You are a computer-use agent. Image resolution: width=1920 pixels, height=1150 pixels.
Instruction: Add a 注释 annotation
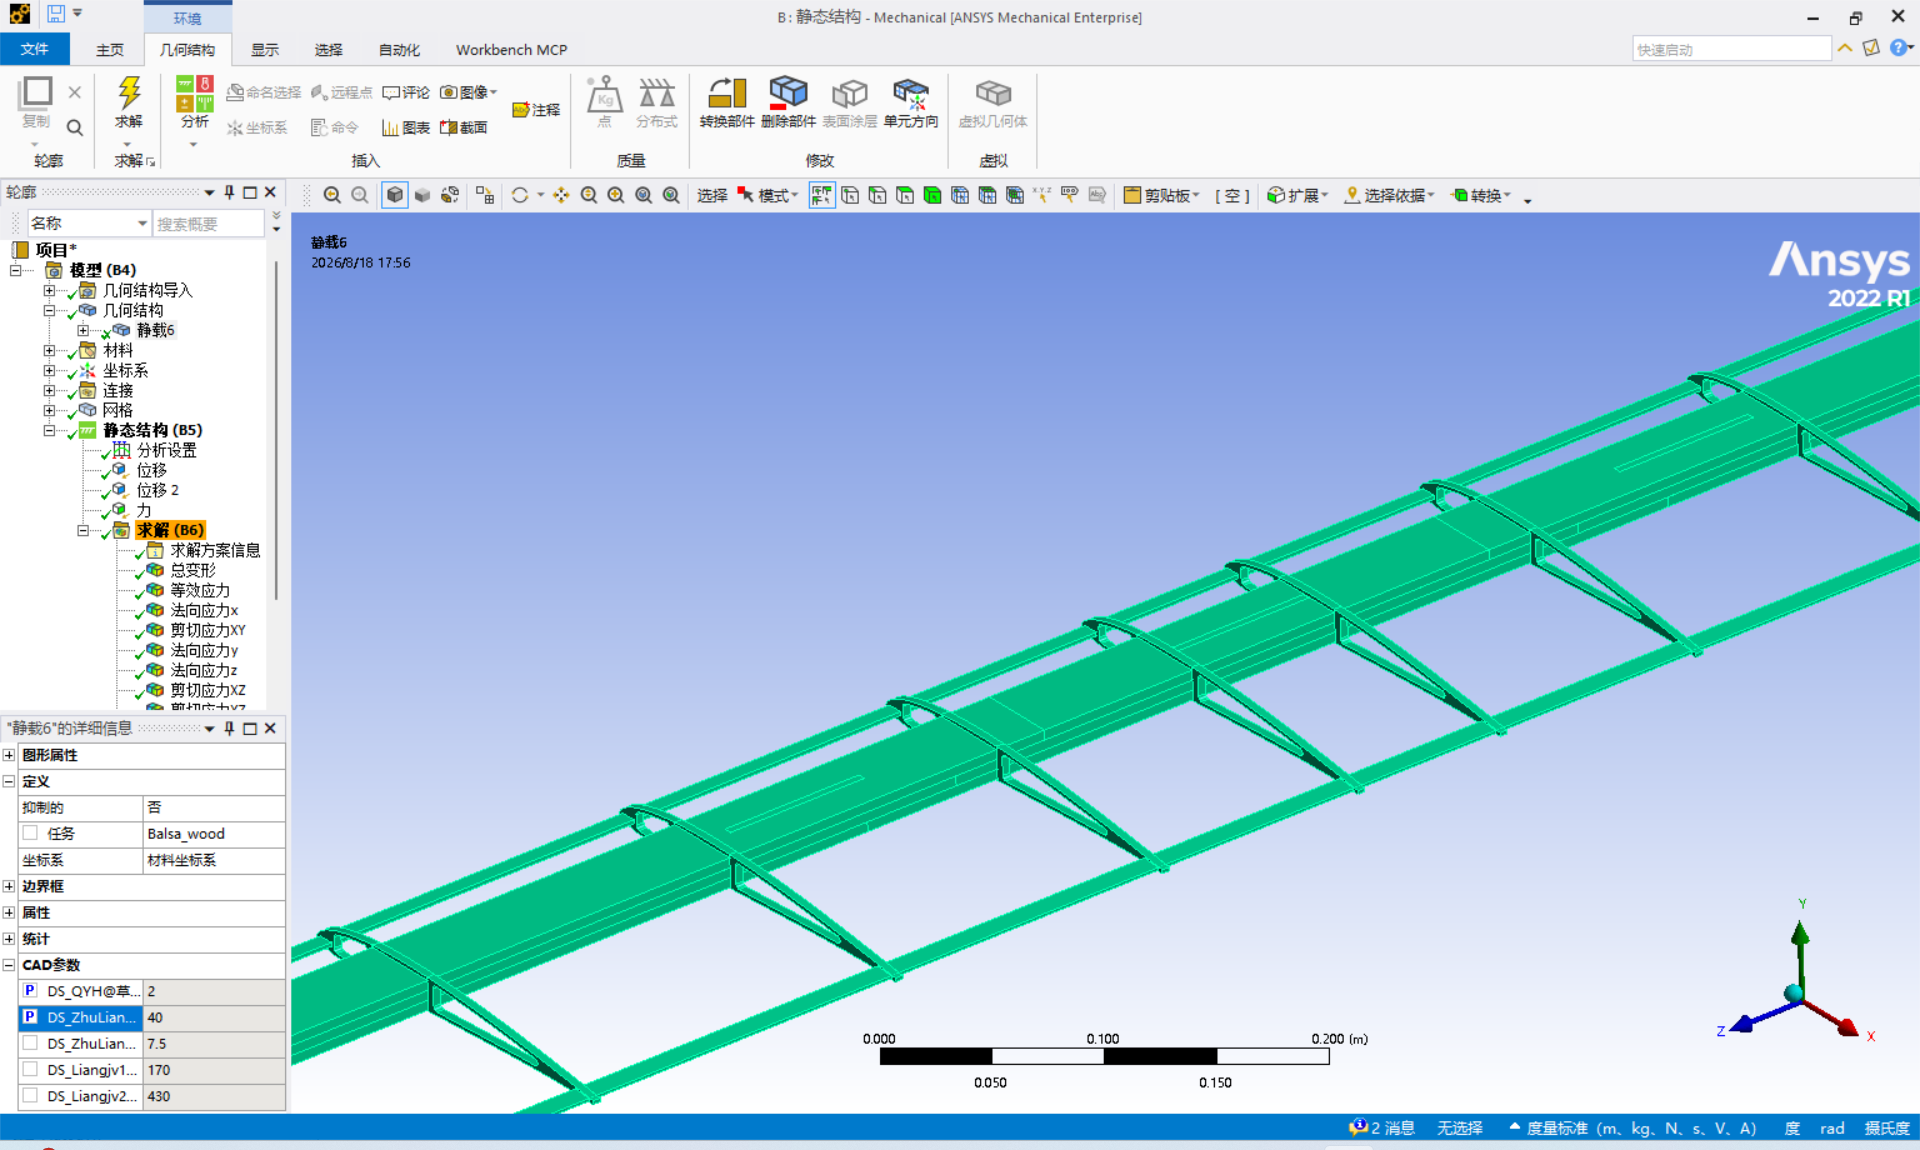(536, 110)
